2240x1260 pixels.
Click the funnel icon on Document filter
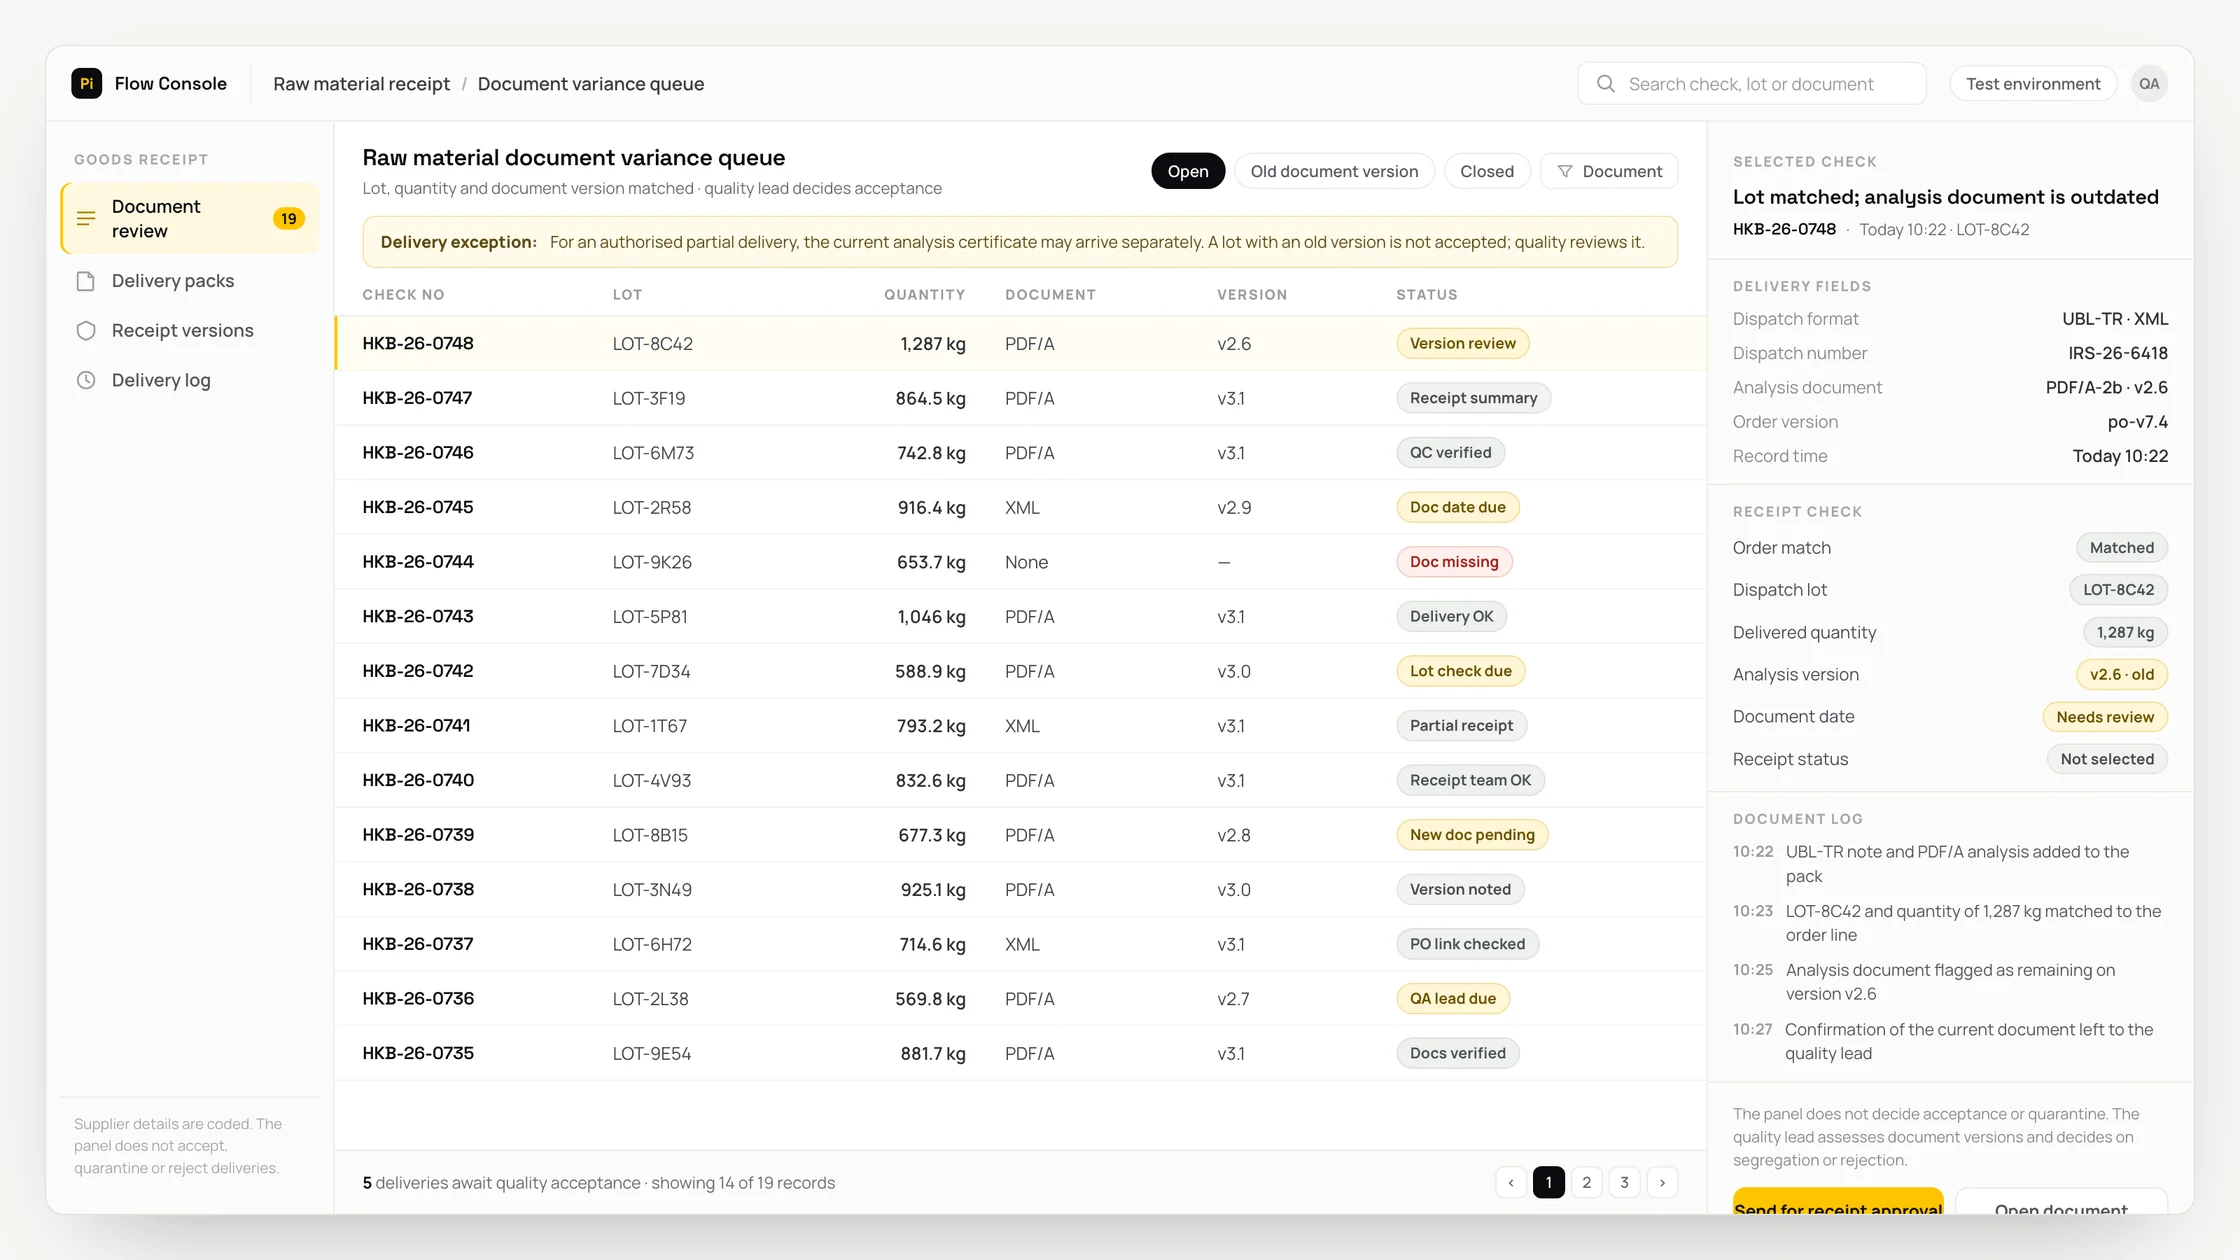point(1565,171)
